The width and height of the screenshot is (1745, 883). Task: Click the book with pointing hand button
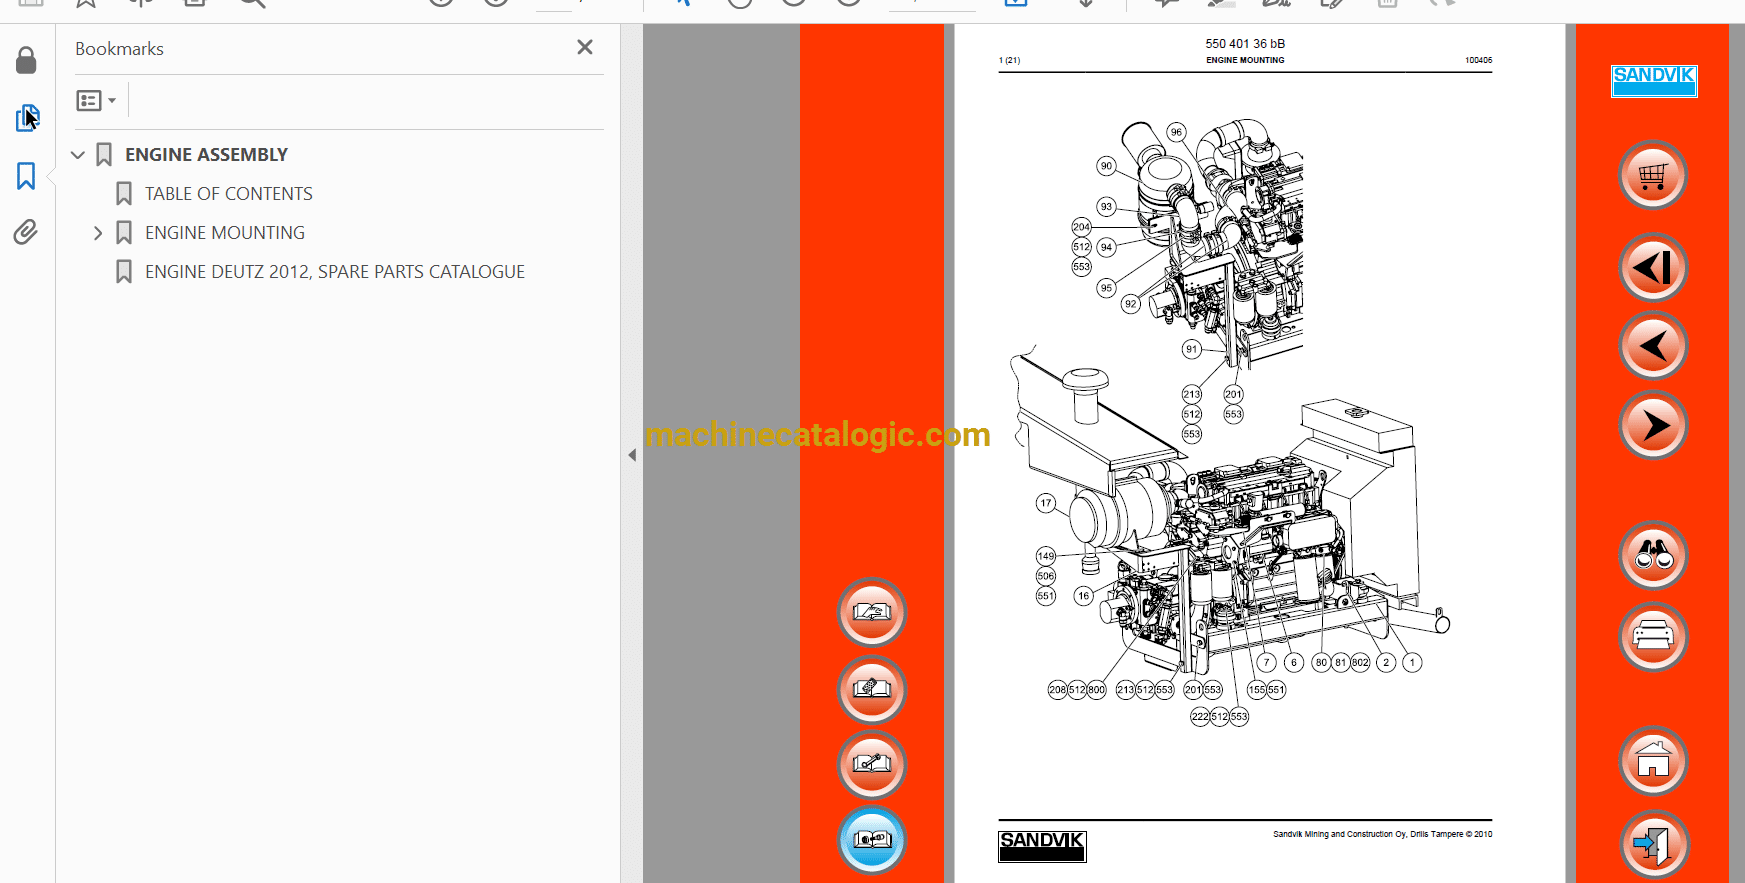(872, 612)
